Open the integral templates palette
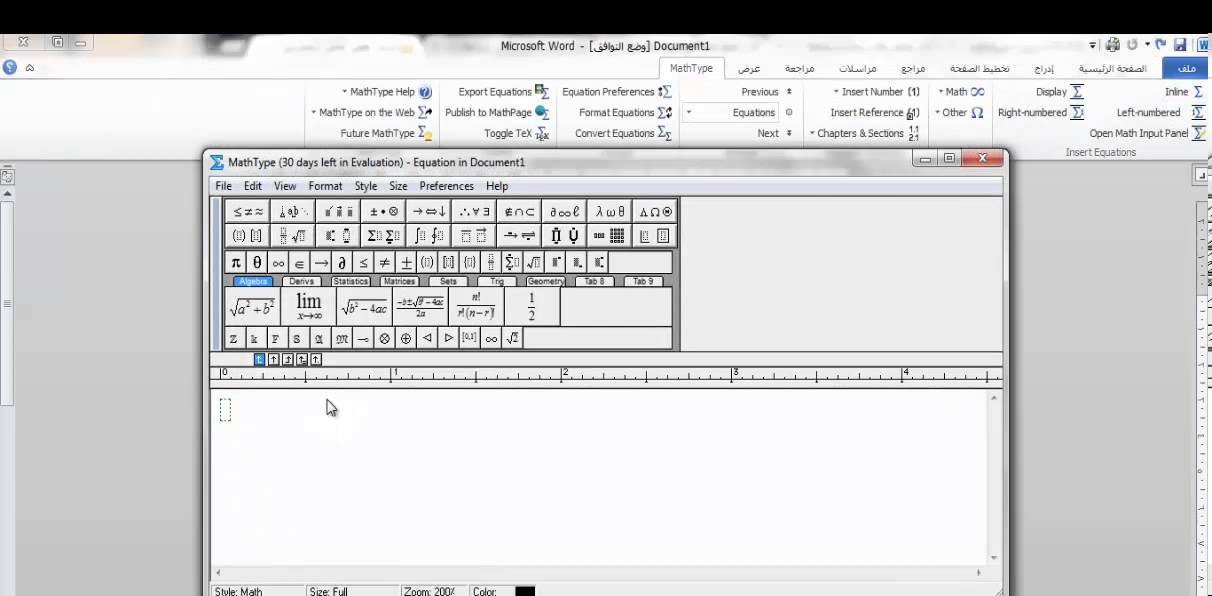 point(429,236)
